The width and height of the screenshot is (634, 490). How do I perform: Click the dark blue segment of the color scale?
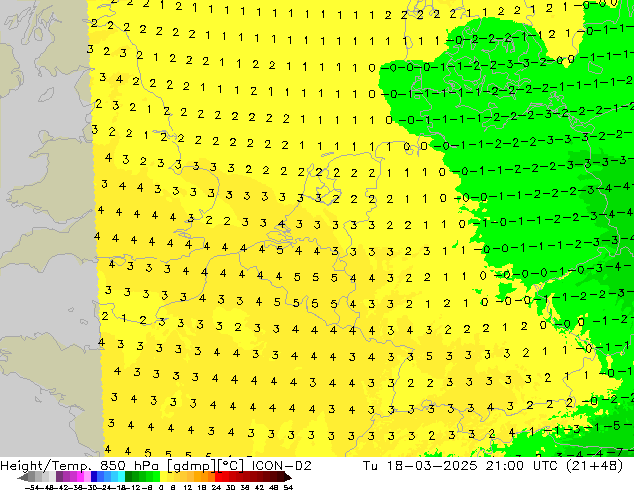click(94, 477)
